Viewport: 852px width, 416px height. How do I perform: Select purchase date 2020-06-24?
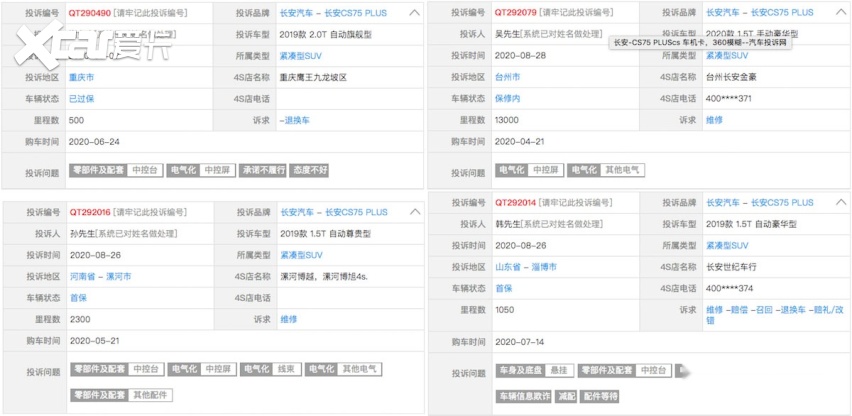tap(94, 142)
